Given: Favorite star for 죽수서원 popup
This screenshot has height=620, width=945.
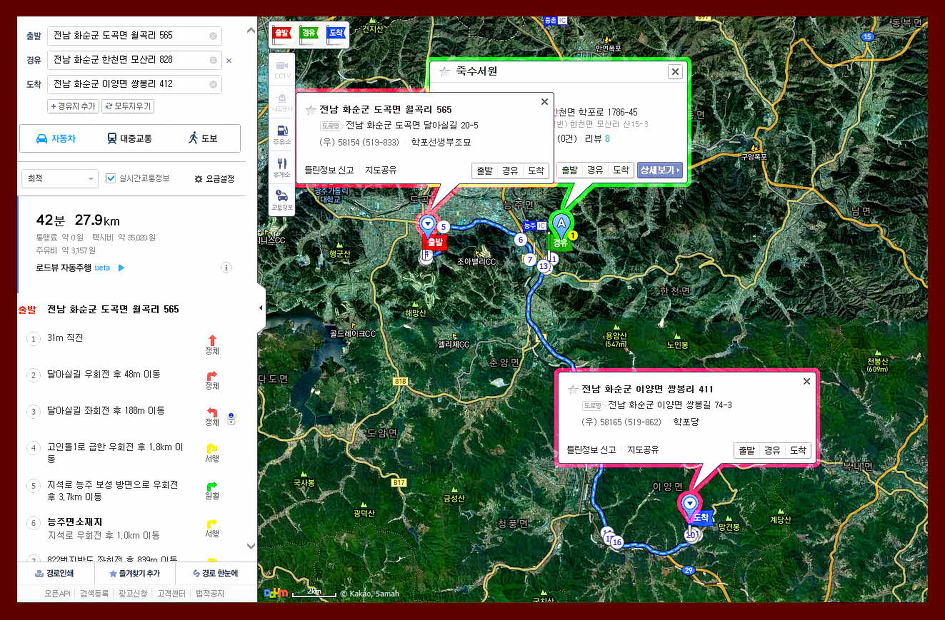Looking at the screenshot, I should tap(445, 72).
